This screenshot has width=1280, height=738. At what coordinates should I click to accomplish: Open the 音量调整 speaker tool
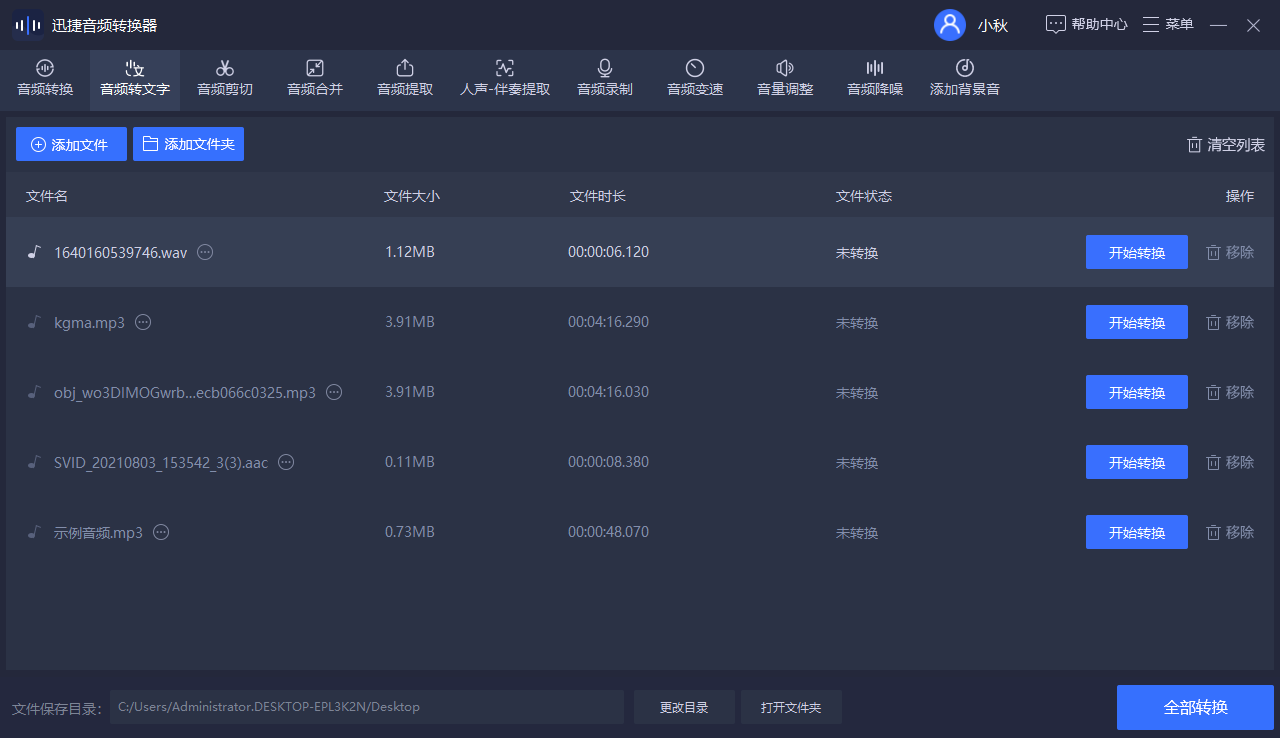[785, 78]
